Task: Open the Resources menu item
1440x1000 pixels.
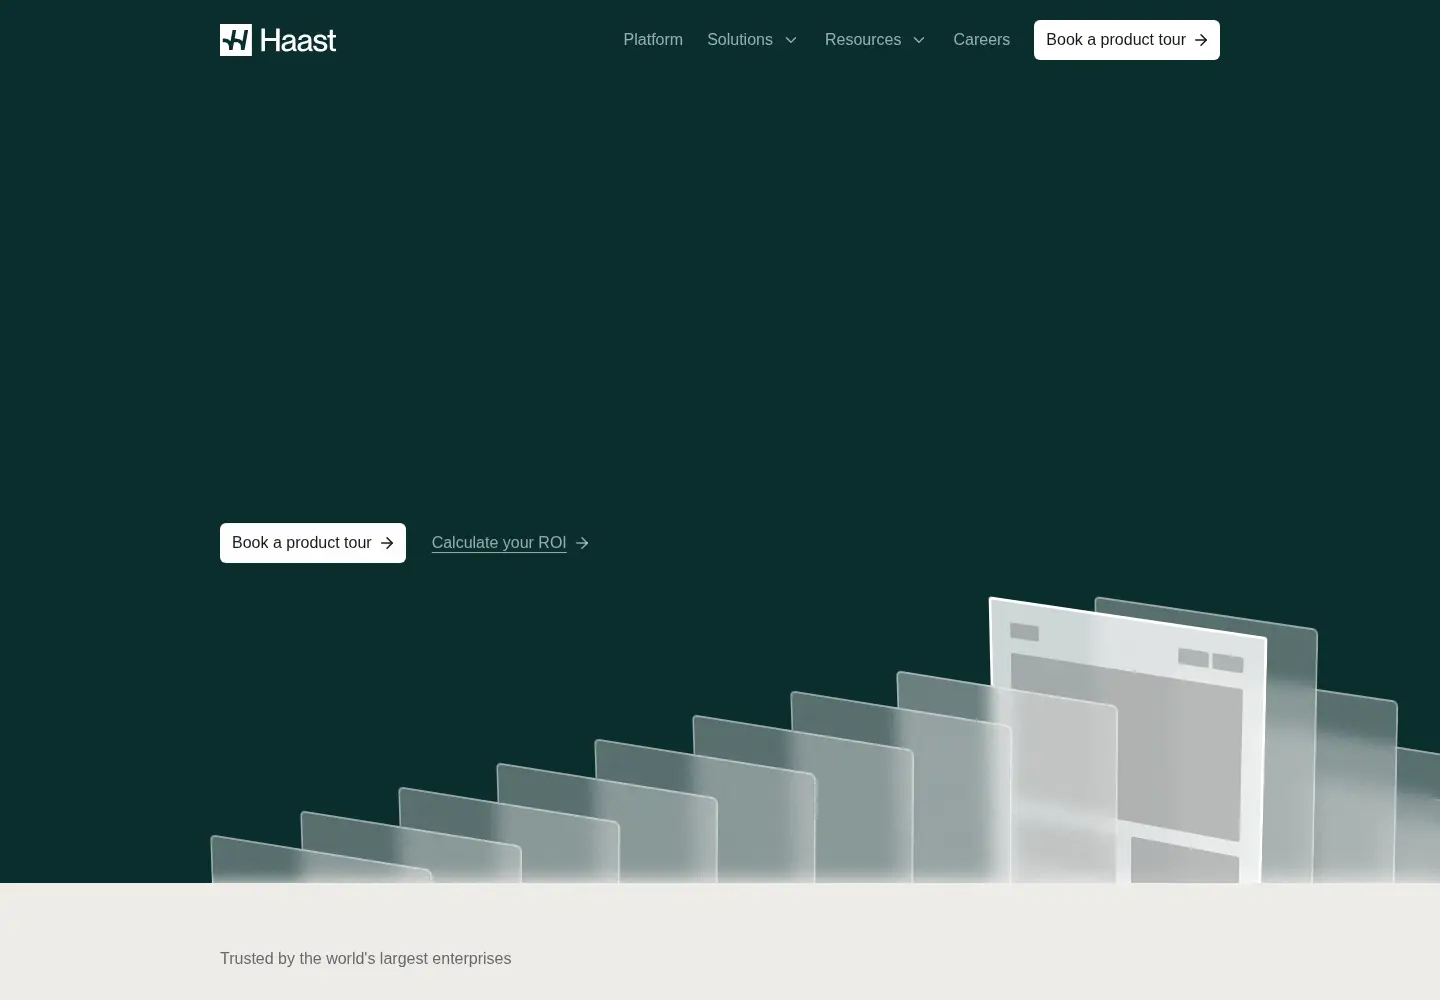Action: tap(862, 40)
